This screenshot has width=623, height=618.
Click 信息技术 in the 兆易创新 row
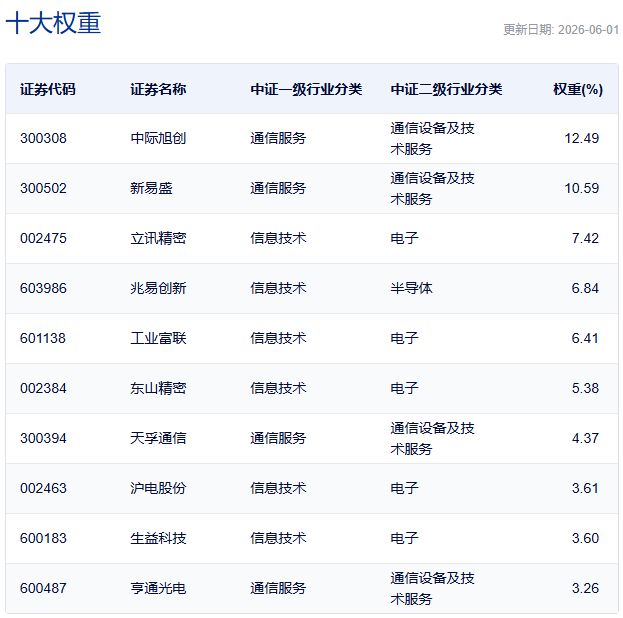point(278,289)
